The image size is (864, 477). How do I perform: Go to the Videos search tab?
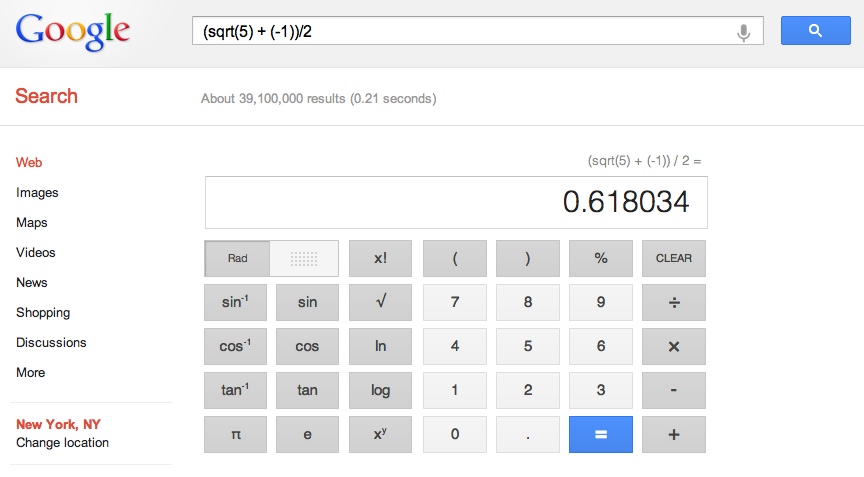tap(36, 252)
